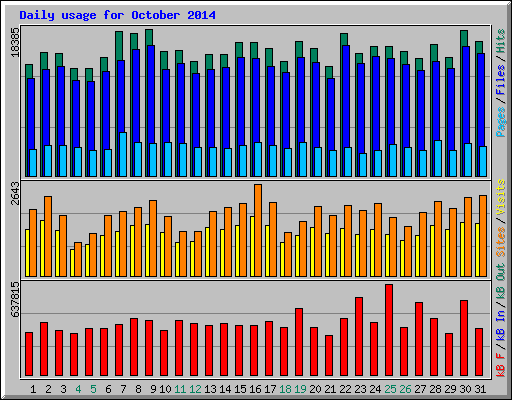
Task: Click day 18 weekend label
Action: tap(285, 389)
